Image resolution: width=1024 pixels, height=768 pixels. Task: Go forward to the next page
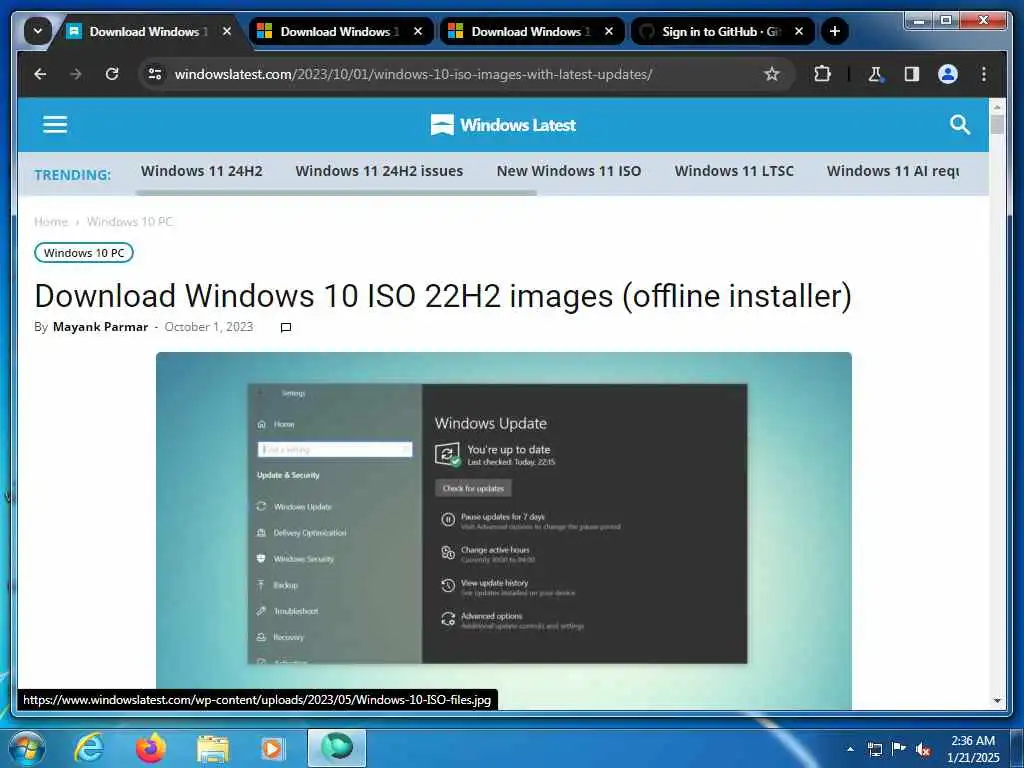76,74
